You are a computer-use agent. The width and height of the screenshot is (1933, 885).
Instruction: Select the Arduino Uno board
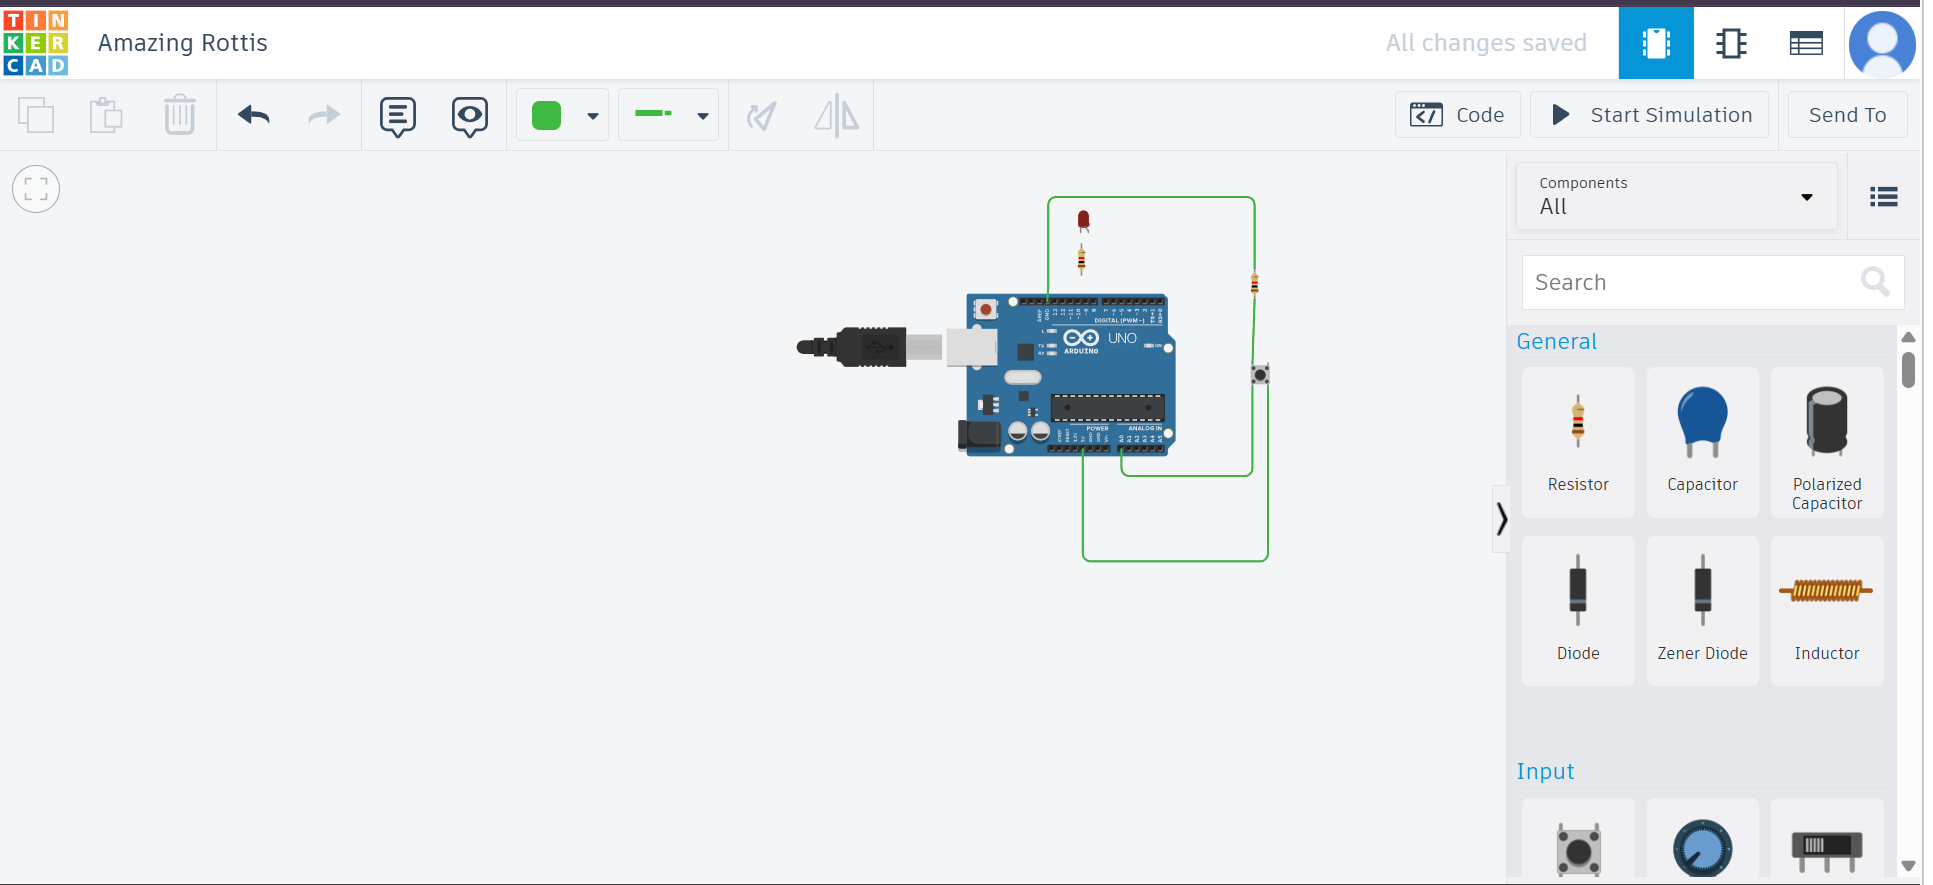pos(1070,375)
